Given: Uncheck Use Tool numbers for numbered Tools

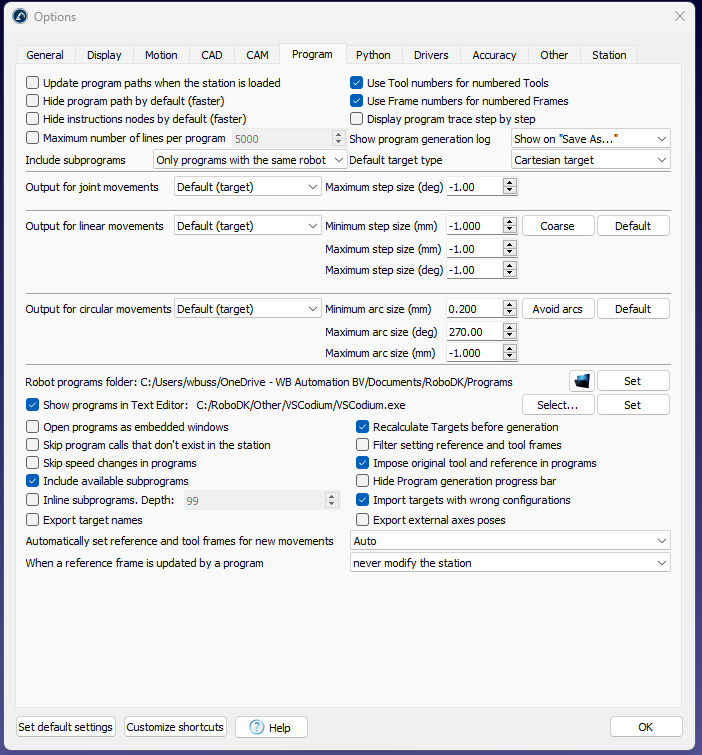Looking at the screenshot, I should click(x=357, y=83).
